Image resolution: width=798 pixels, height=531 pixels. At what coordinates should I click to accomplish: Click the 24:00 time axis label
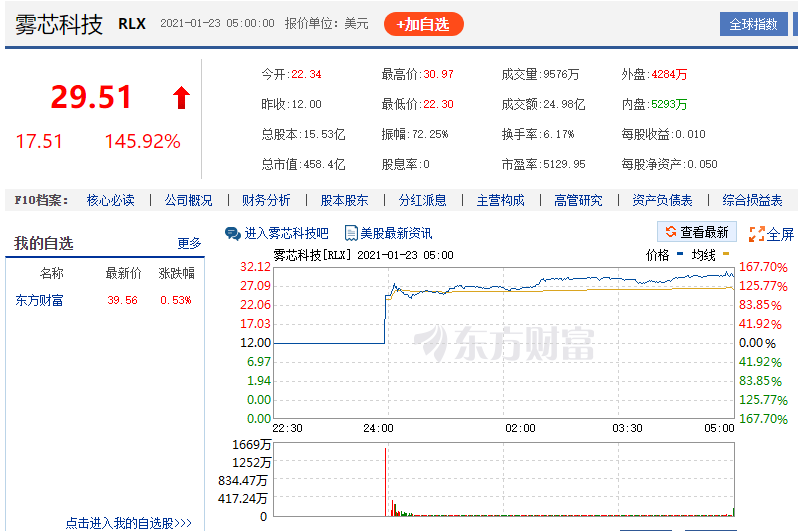tap(378, 428)
